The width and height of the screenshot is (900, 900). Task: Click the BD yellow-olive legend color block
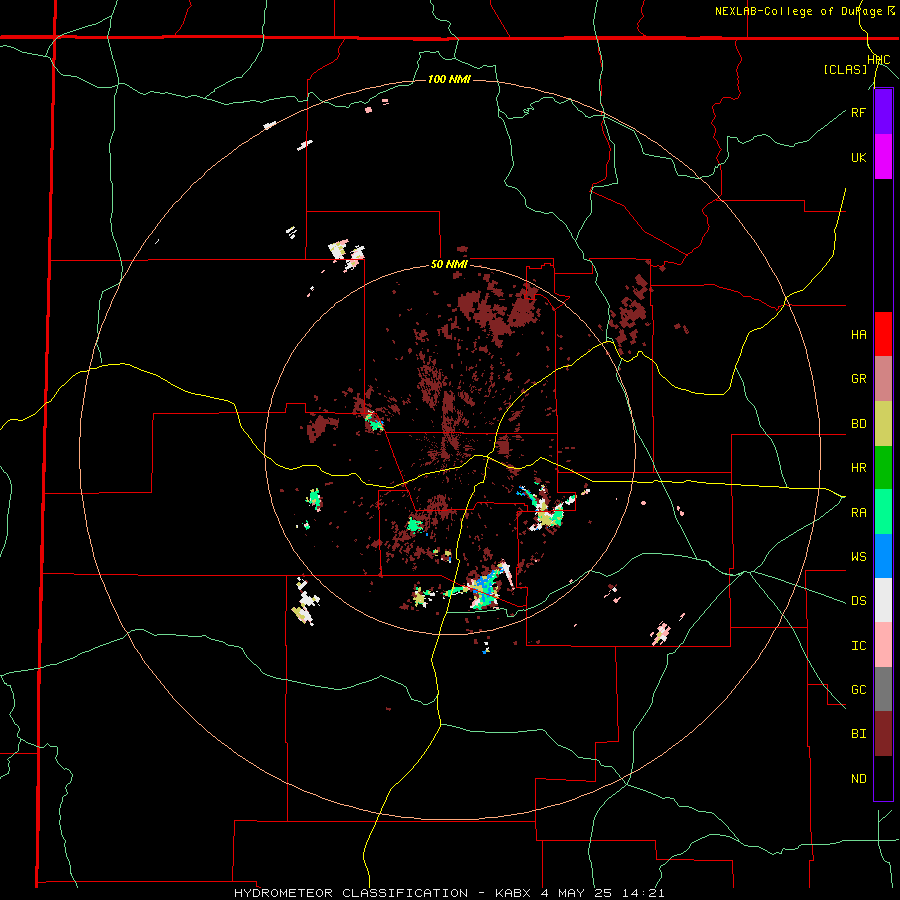point(883,424)
